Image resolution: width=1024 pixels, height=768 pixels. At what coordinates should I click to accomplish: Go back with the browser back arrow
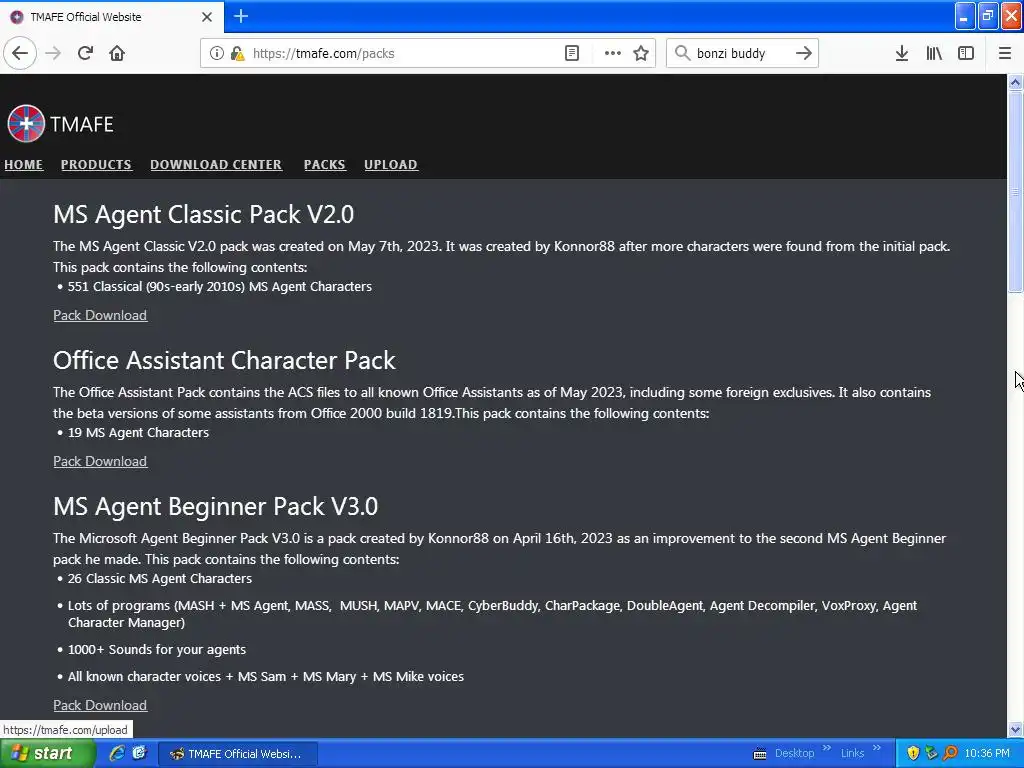(x=20, y=53)
